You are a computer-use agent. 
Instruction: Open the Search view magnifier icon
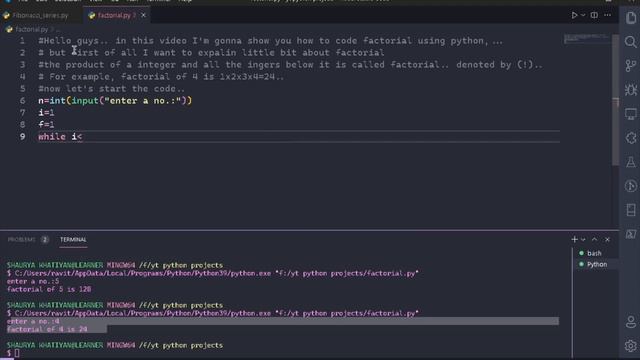631,42
